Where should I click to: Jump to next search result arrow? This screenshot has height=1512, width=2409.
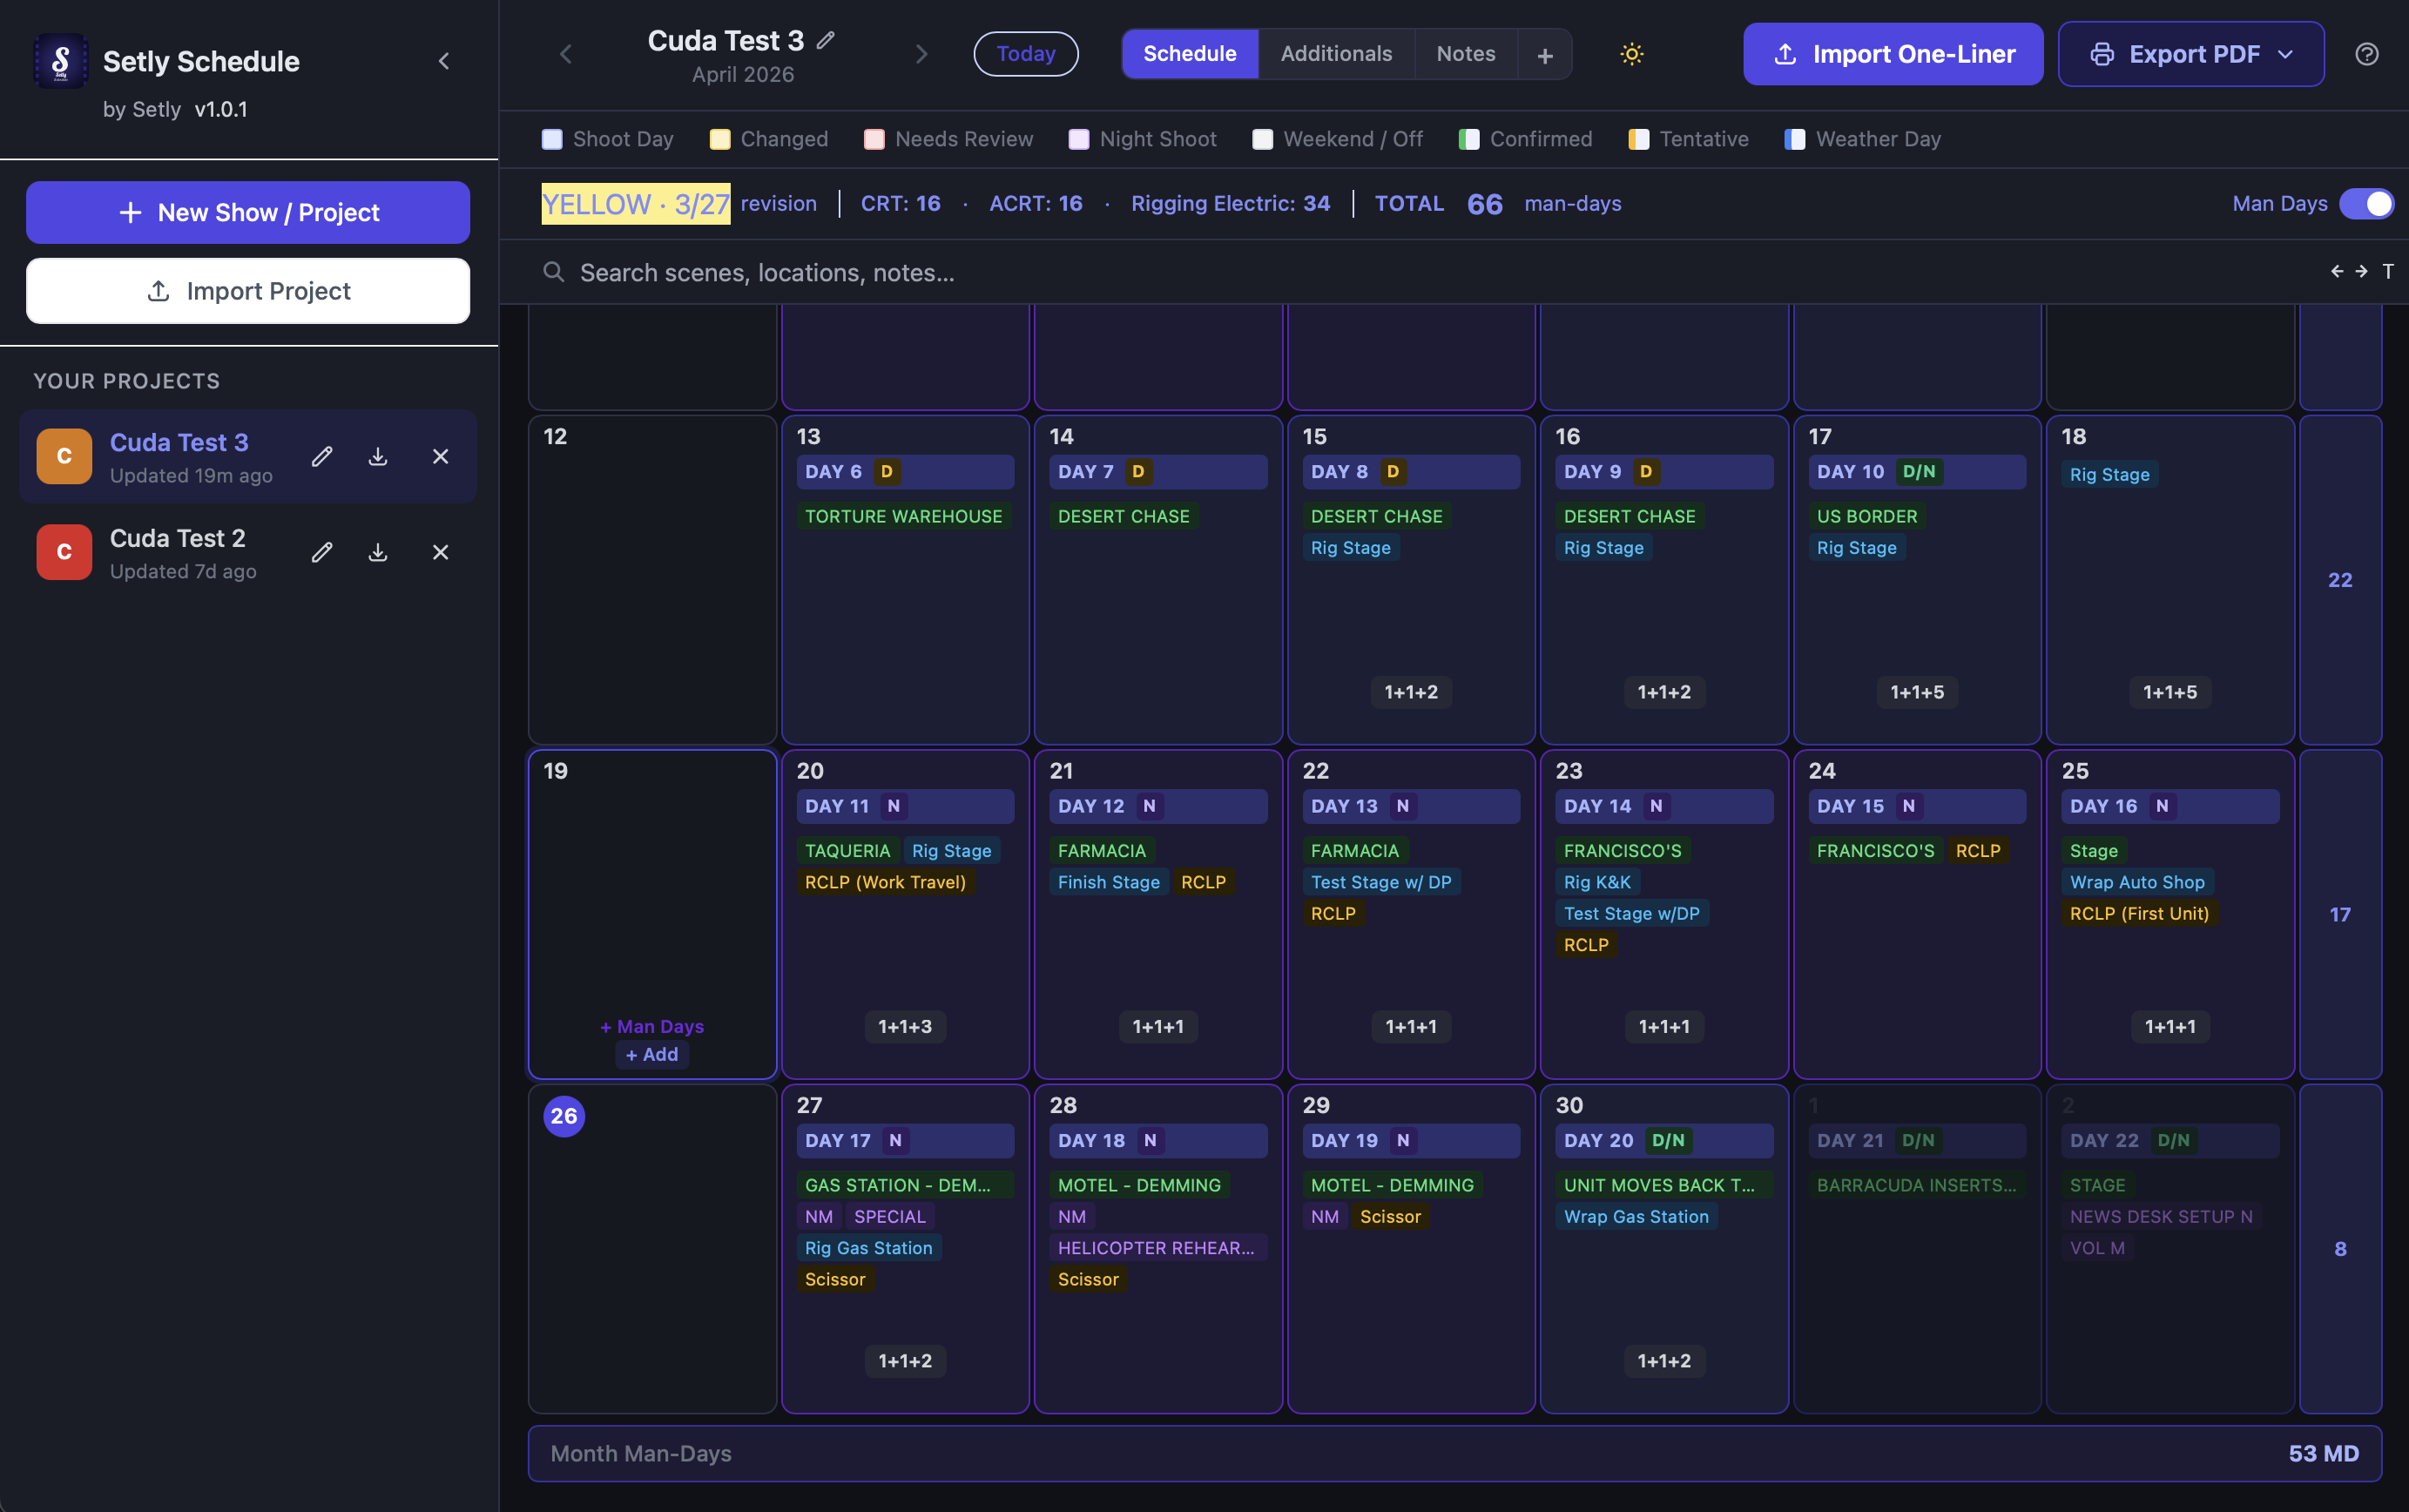pos(2361,271)
